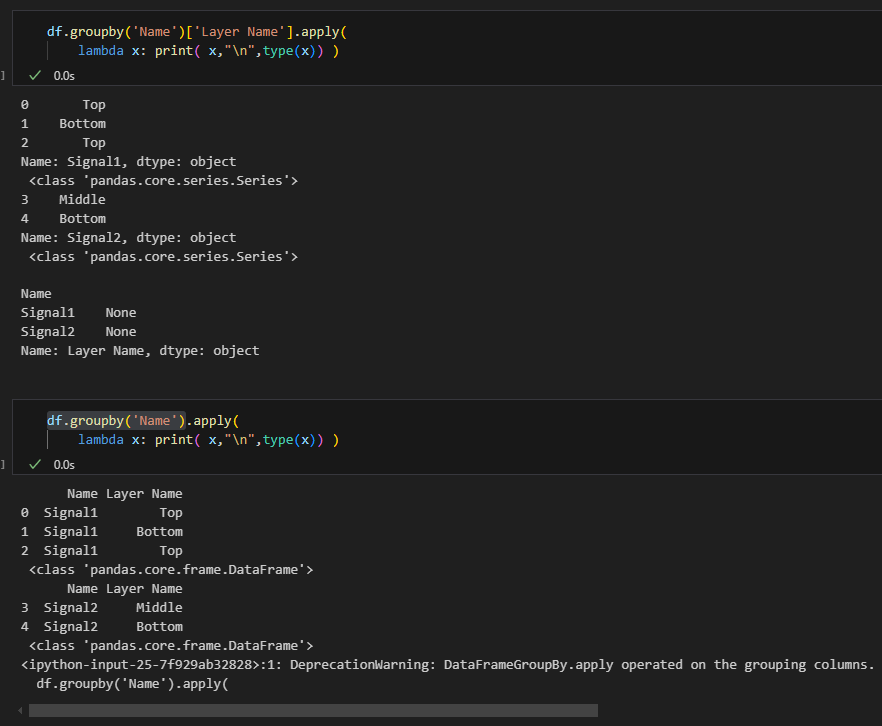Viewport: 882px width, 726px height.
Task: Click first cell code line with 'Layer Name'
Action: coord(197,32)
